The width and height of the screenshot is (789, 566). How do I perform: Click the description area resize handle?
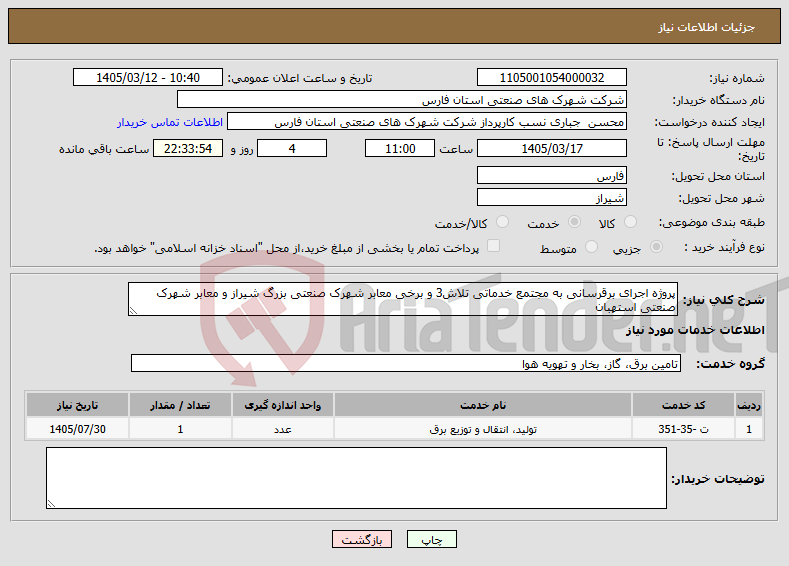click(x=133, y=311)
